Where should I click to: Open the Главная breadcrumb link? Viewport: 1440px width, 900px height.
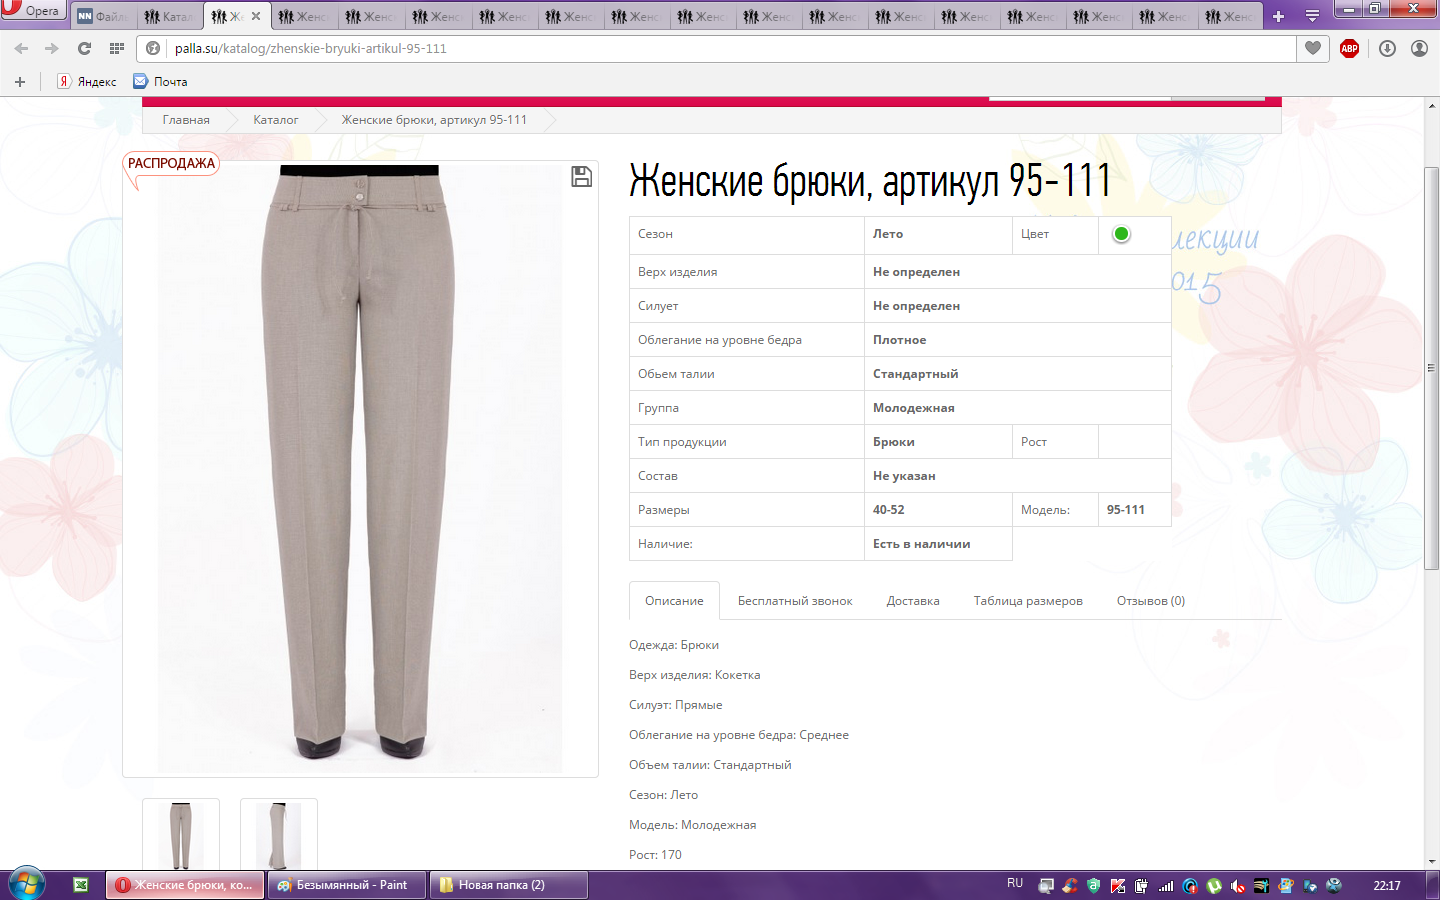tap(186, 120)
